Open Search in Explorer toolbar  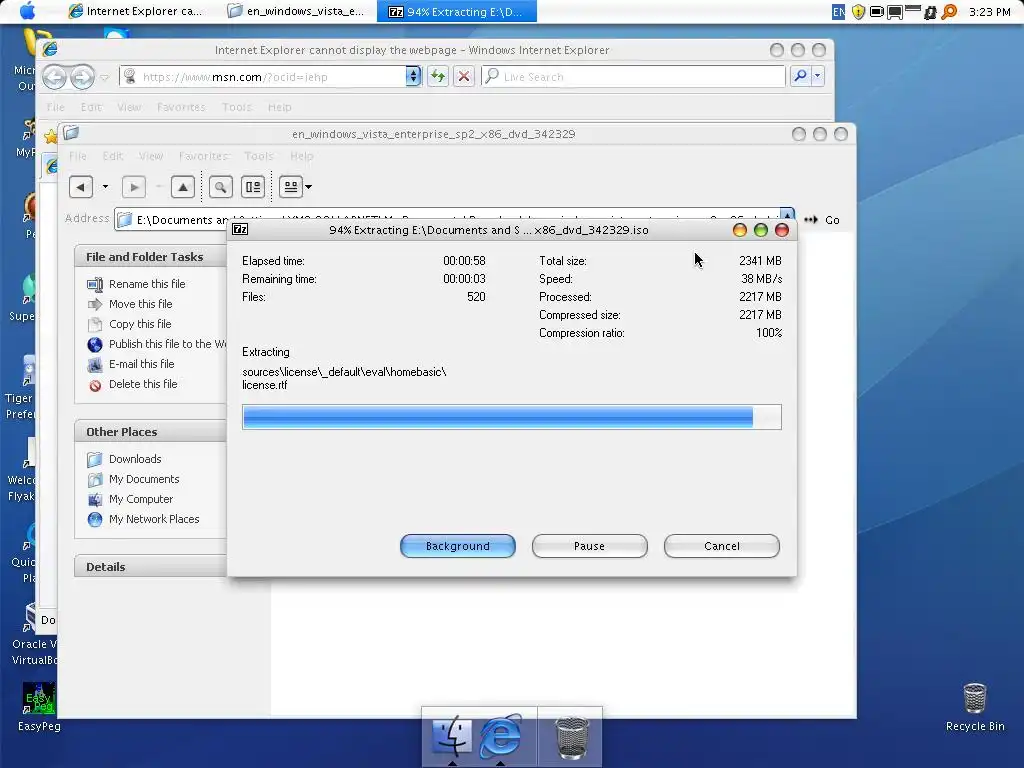(x=221, y=187)
